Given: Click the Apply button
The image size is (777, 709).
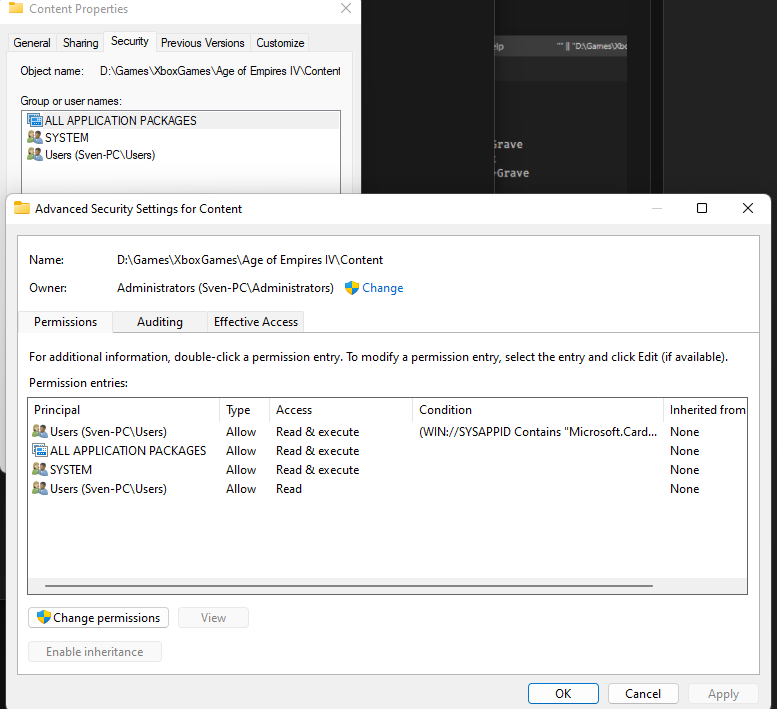Looking at the screenshot, I should click(x=723, y=694).
